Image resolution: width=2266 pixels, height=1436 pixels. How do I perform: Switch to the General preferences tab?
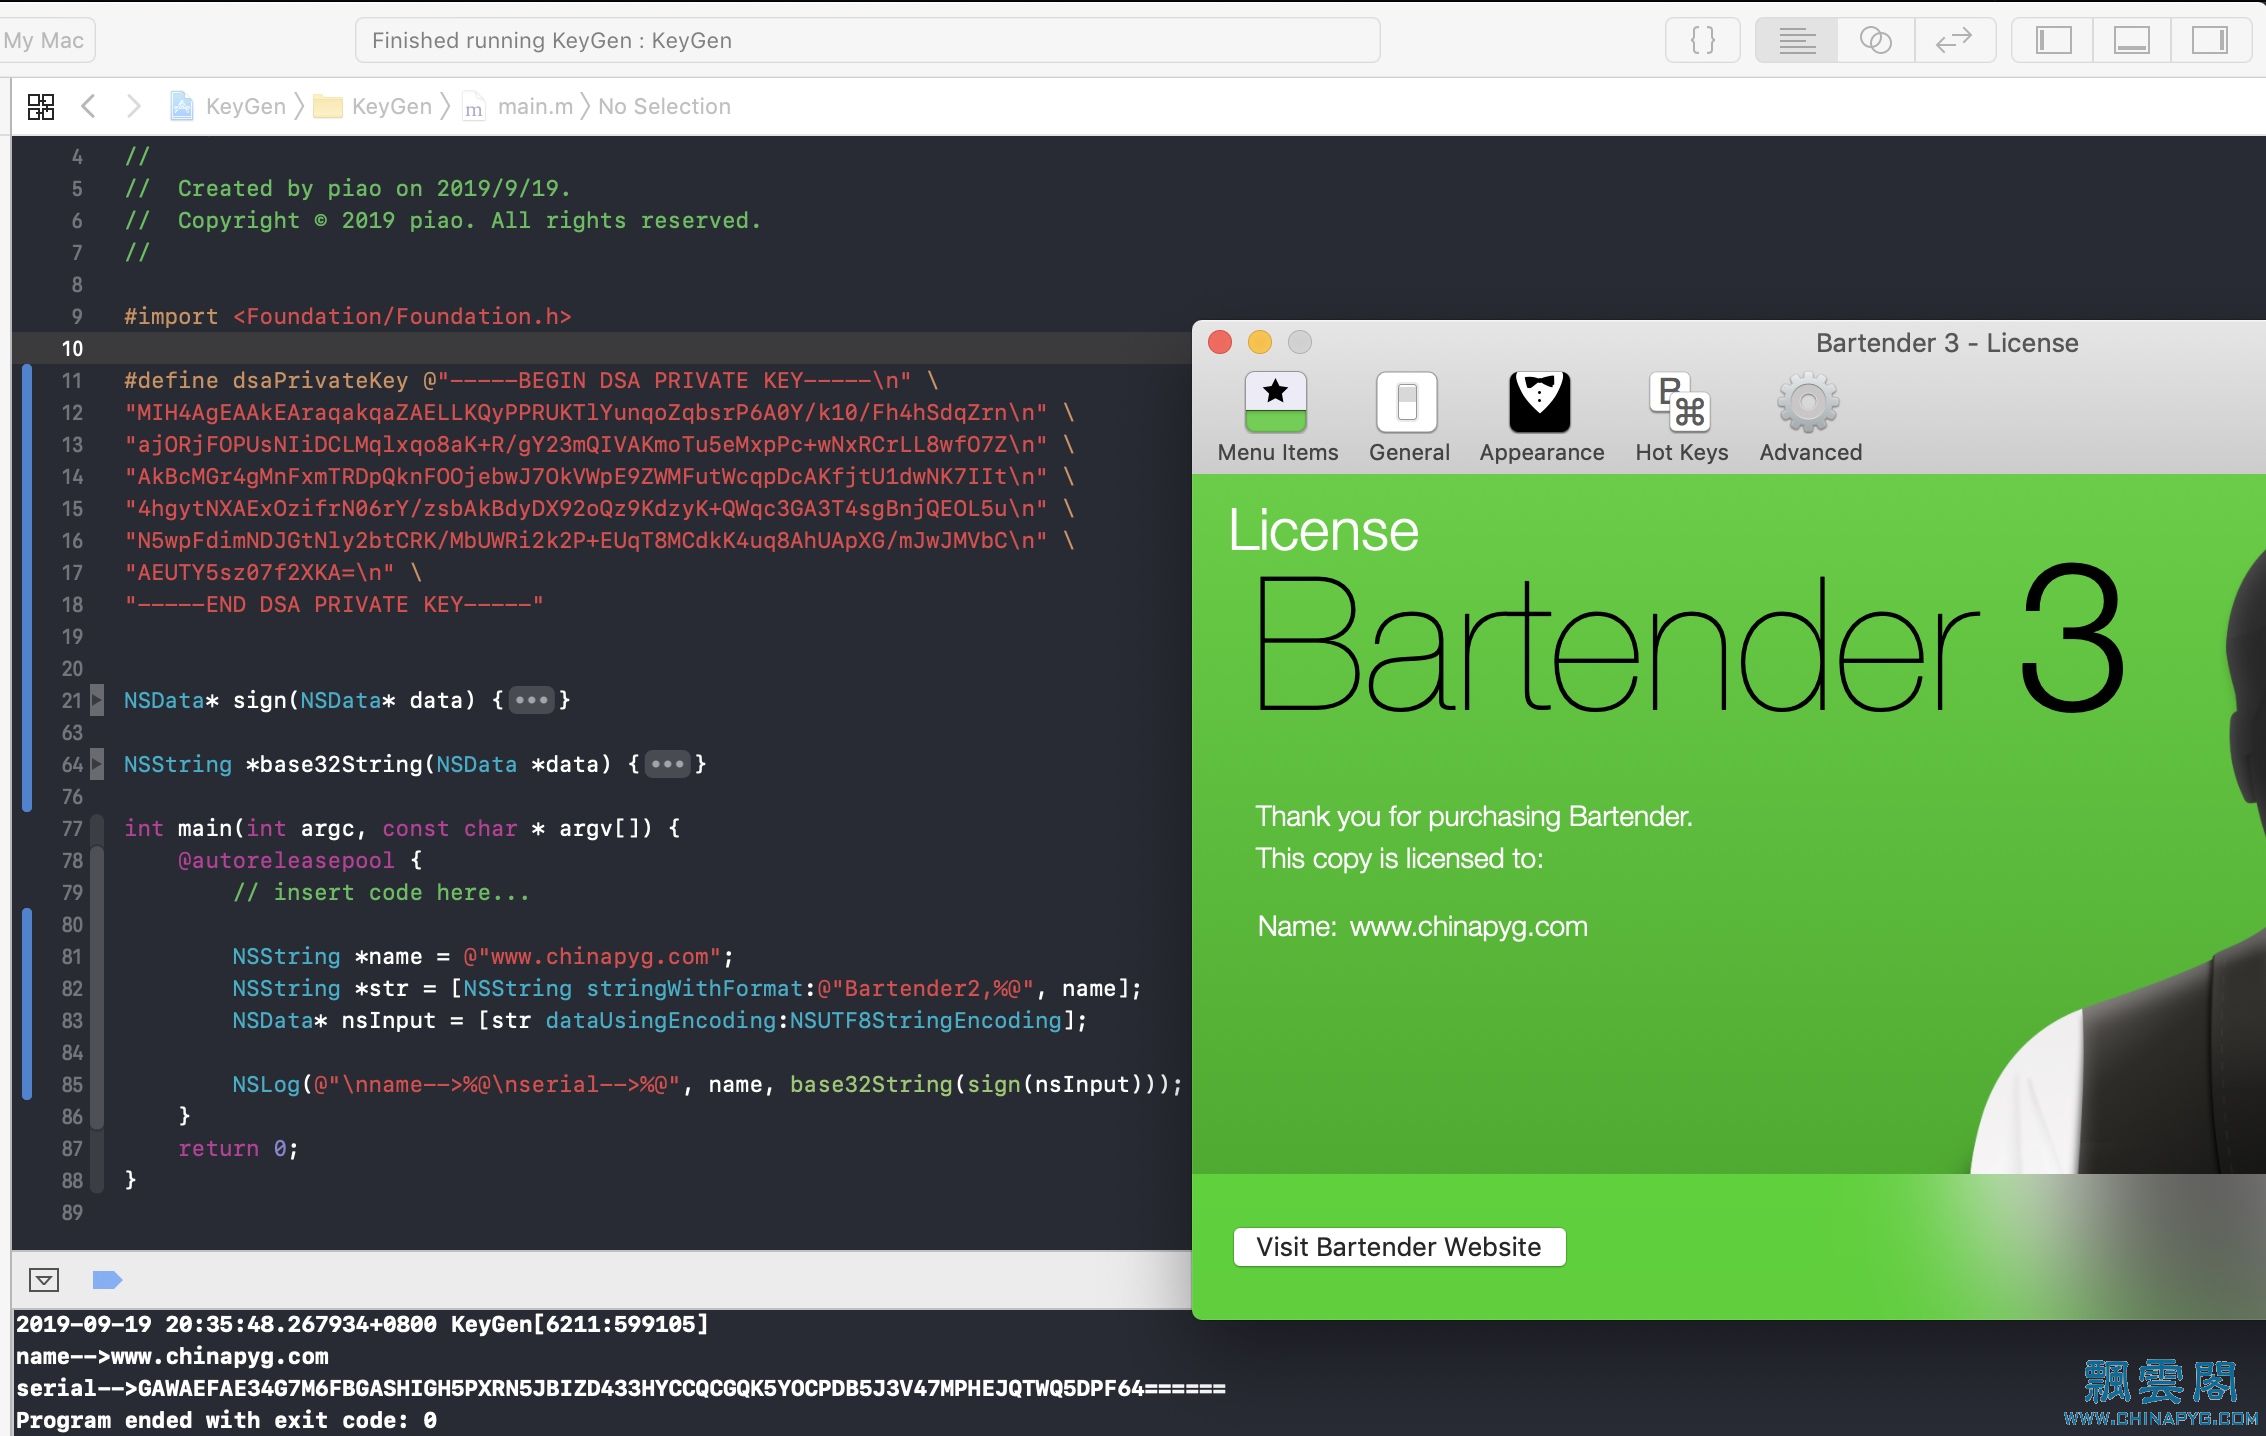[1408, 418]
